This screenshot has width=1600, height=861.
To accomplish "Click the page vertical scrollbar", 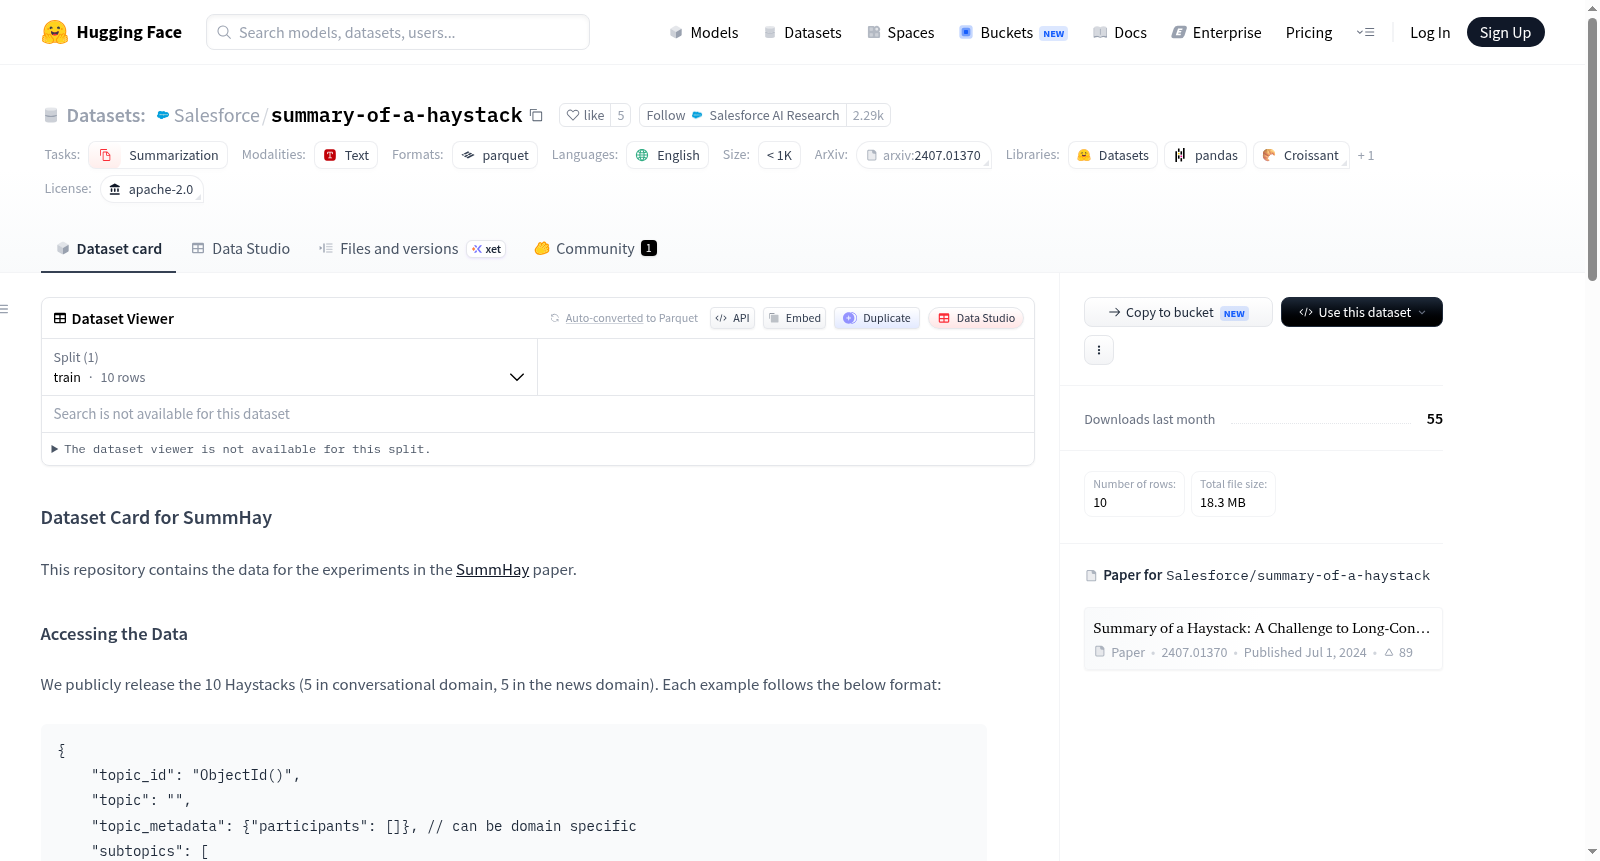I will pyautogui.click(x=1592, y=150).
